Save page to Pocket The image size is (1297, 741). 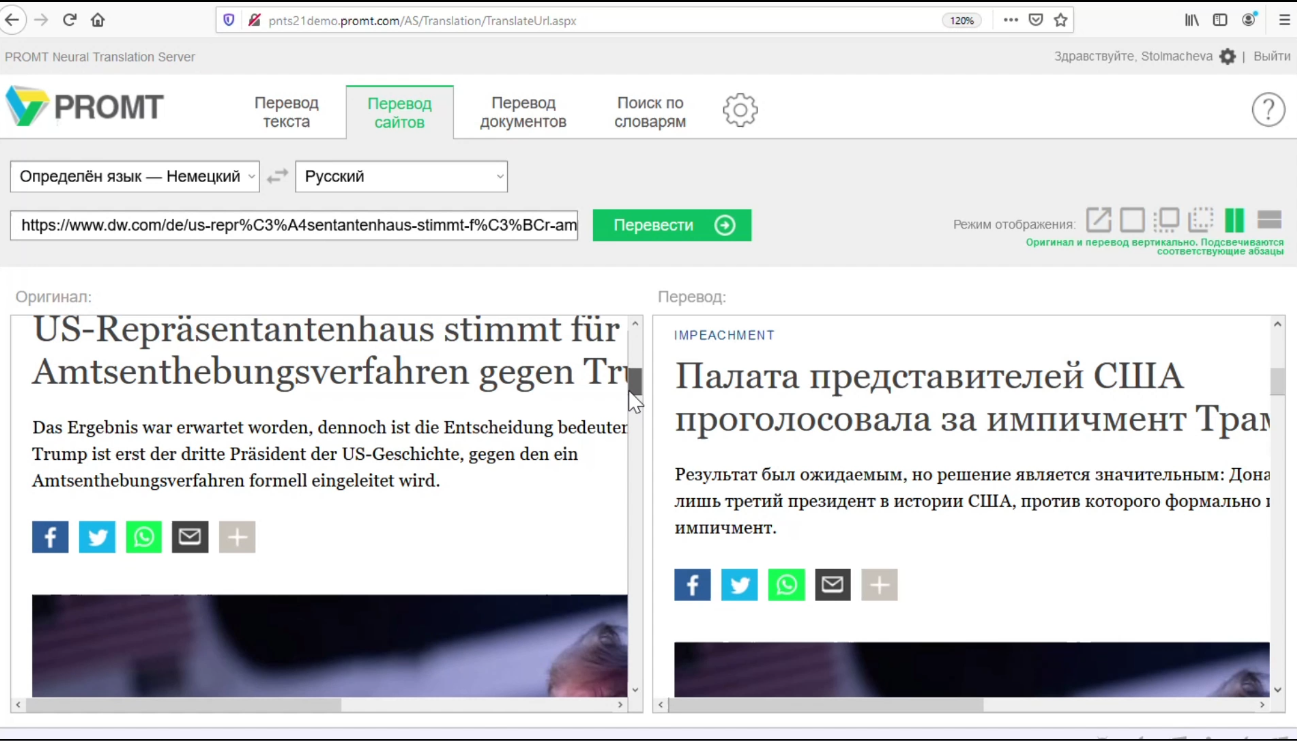pos(1036,20)
